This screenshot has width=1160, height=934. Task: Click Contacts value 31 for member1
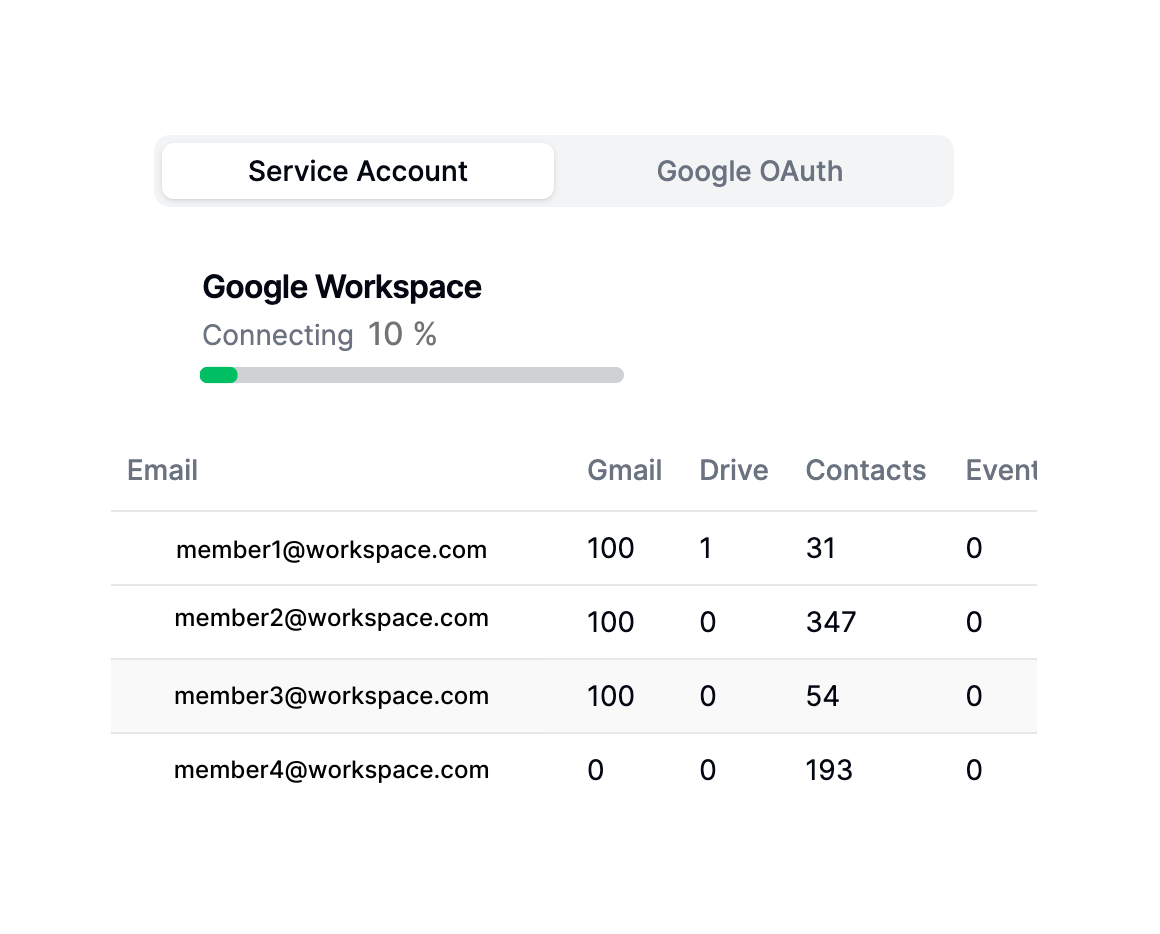pyautogui.click(x=820, y=548)
